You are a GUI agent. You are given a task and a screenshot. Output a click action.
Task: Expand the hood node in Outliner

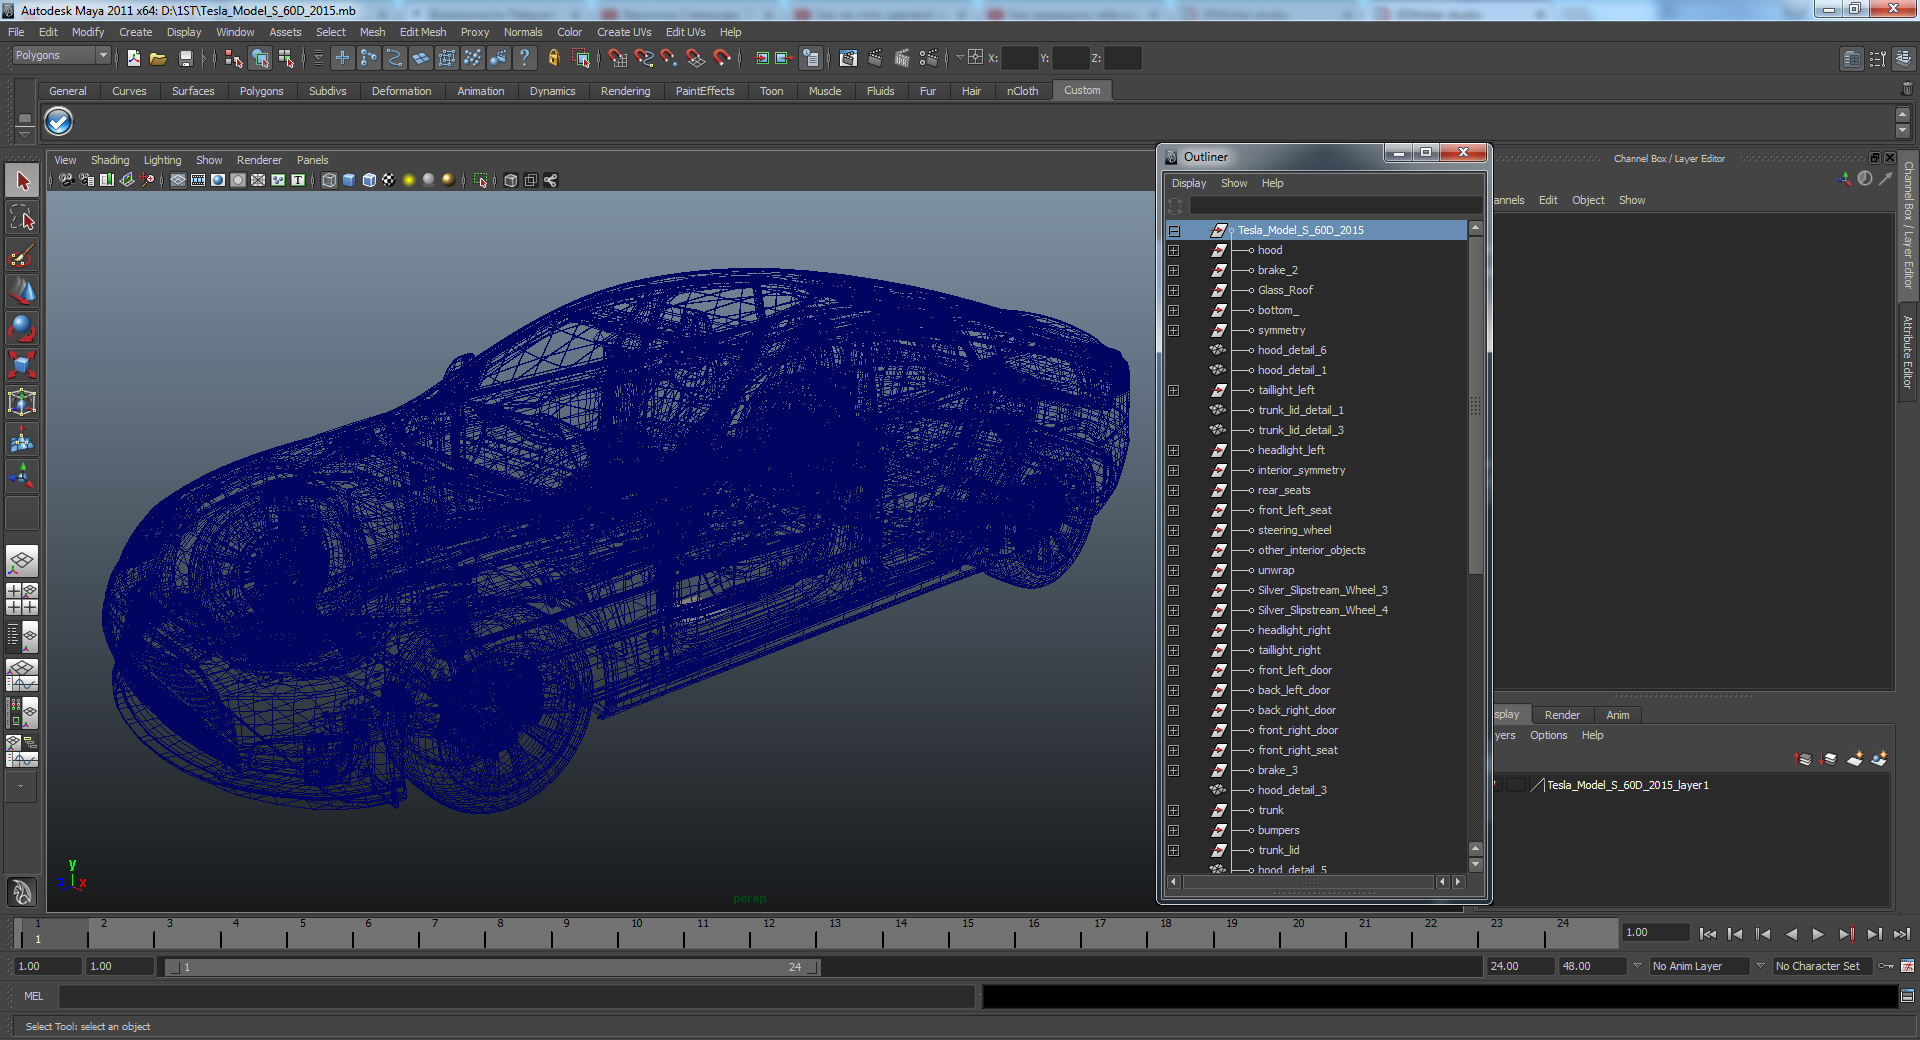click(1174, 250)
